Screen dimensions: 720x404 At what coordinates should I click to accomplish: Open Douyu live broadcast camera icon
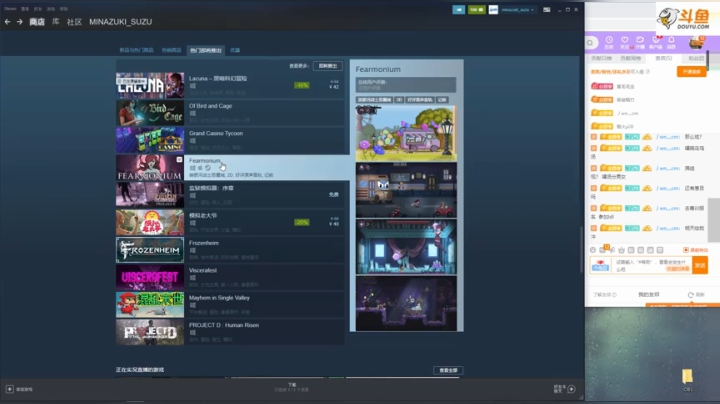[x=640, y=42]
